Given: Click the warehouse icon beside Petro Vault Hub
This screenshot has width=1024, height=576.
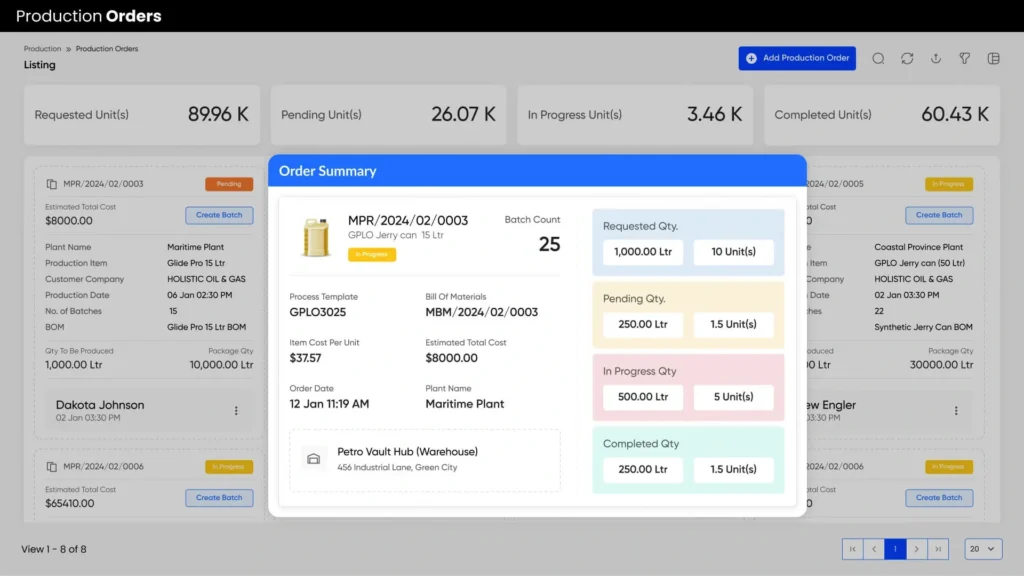Looking at the screenshot, I should click(314, 459).
